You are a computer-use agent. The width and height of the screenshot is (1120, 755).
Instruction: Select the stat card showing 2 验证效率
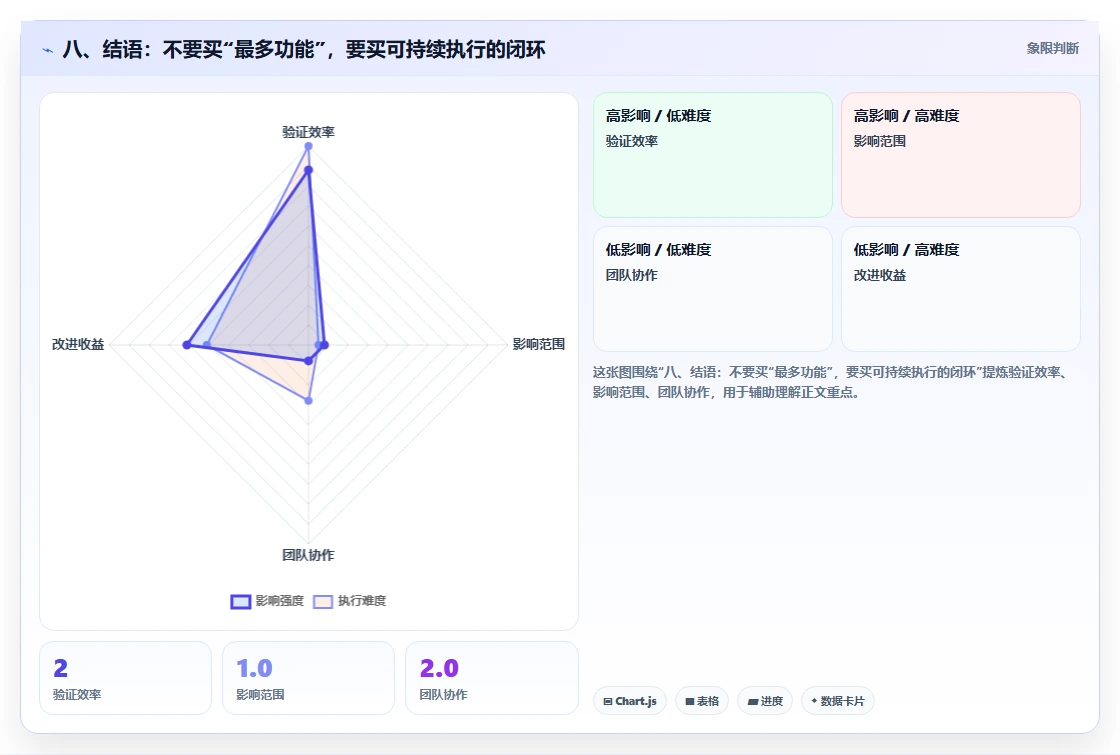[x=125, y=678]
